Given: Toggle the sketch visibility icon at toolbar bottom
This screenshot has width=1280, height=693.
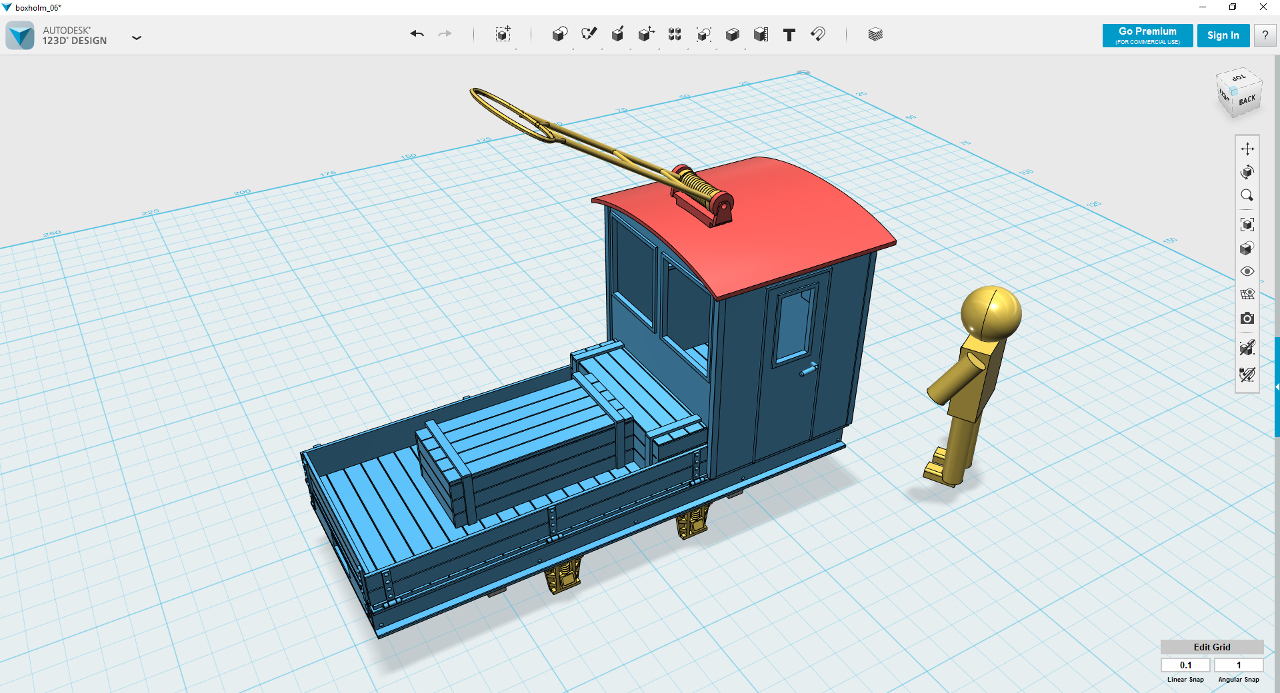Looking at the screenshot, I should 1247,375.
